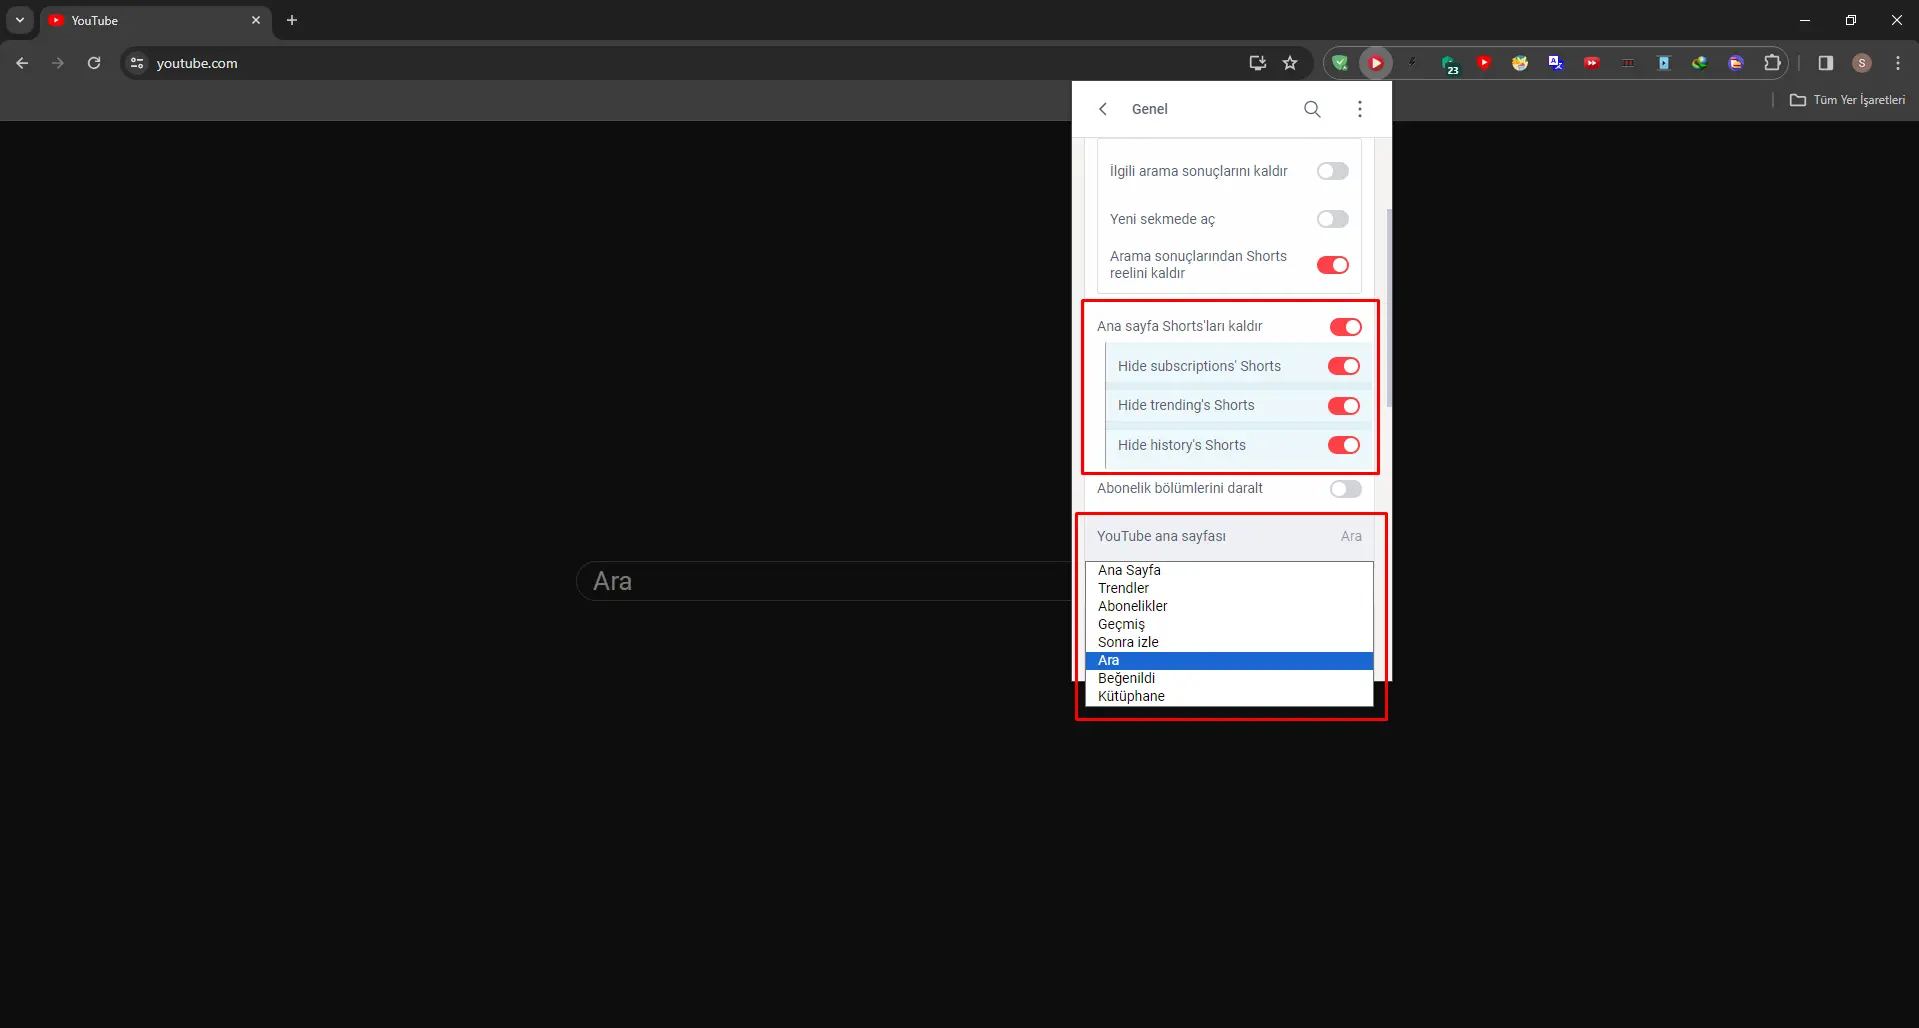Screen dimensions: 1919x1028
Task: Toggle Hide trending's Shorts switch
Action: point(1344,406)
